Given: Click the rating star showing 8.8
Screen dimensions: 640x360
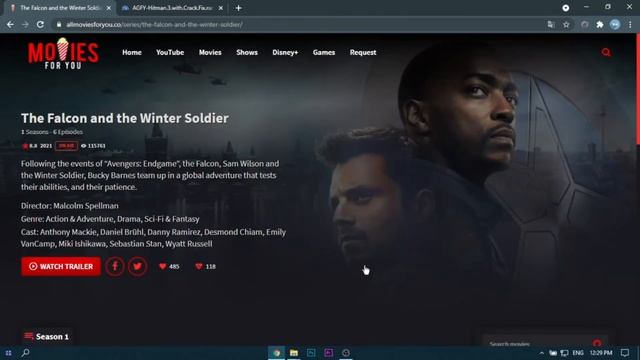Looking at the screenshot, I should tap(25, 146).
